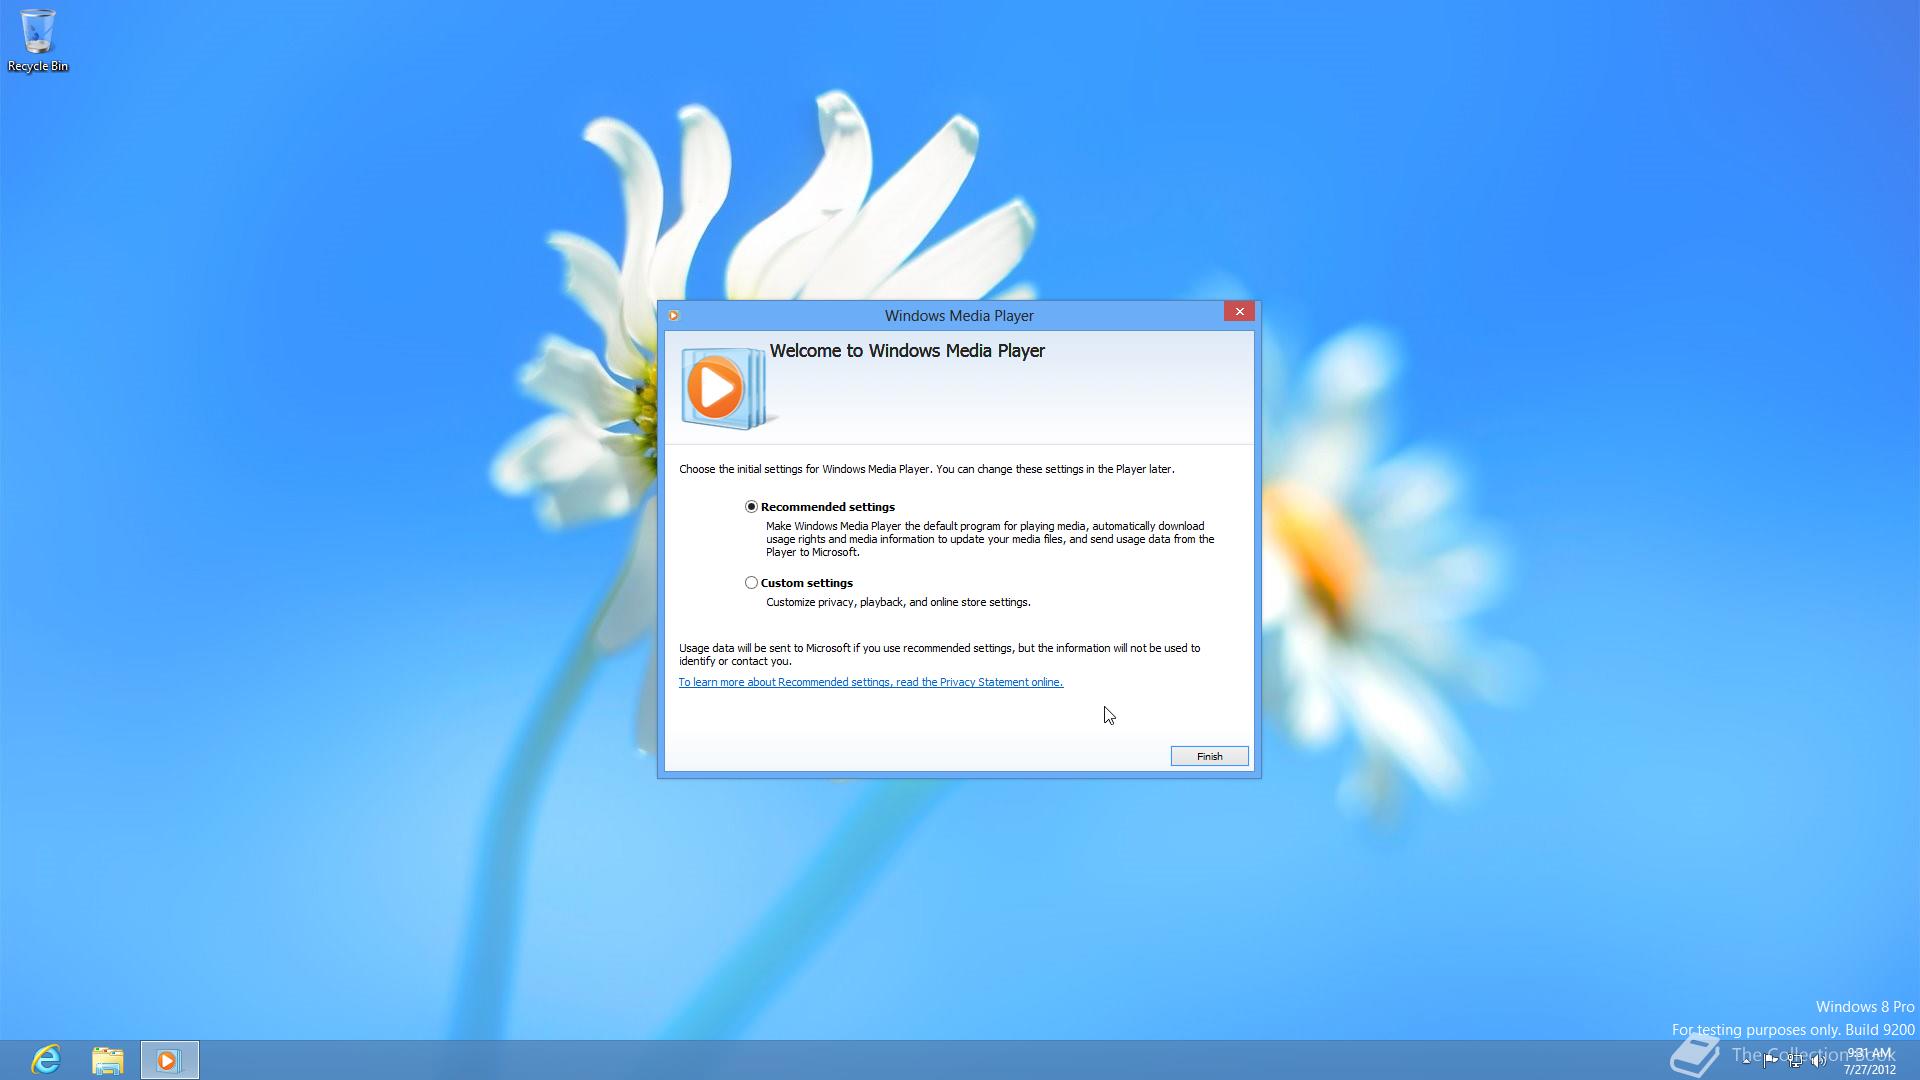1920x1080 pixels.
Task: Select the Custom settings radio button
Action: coord(751,582)
